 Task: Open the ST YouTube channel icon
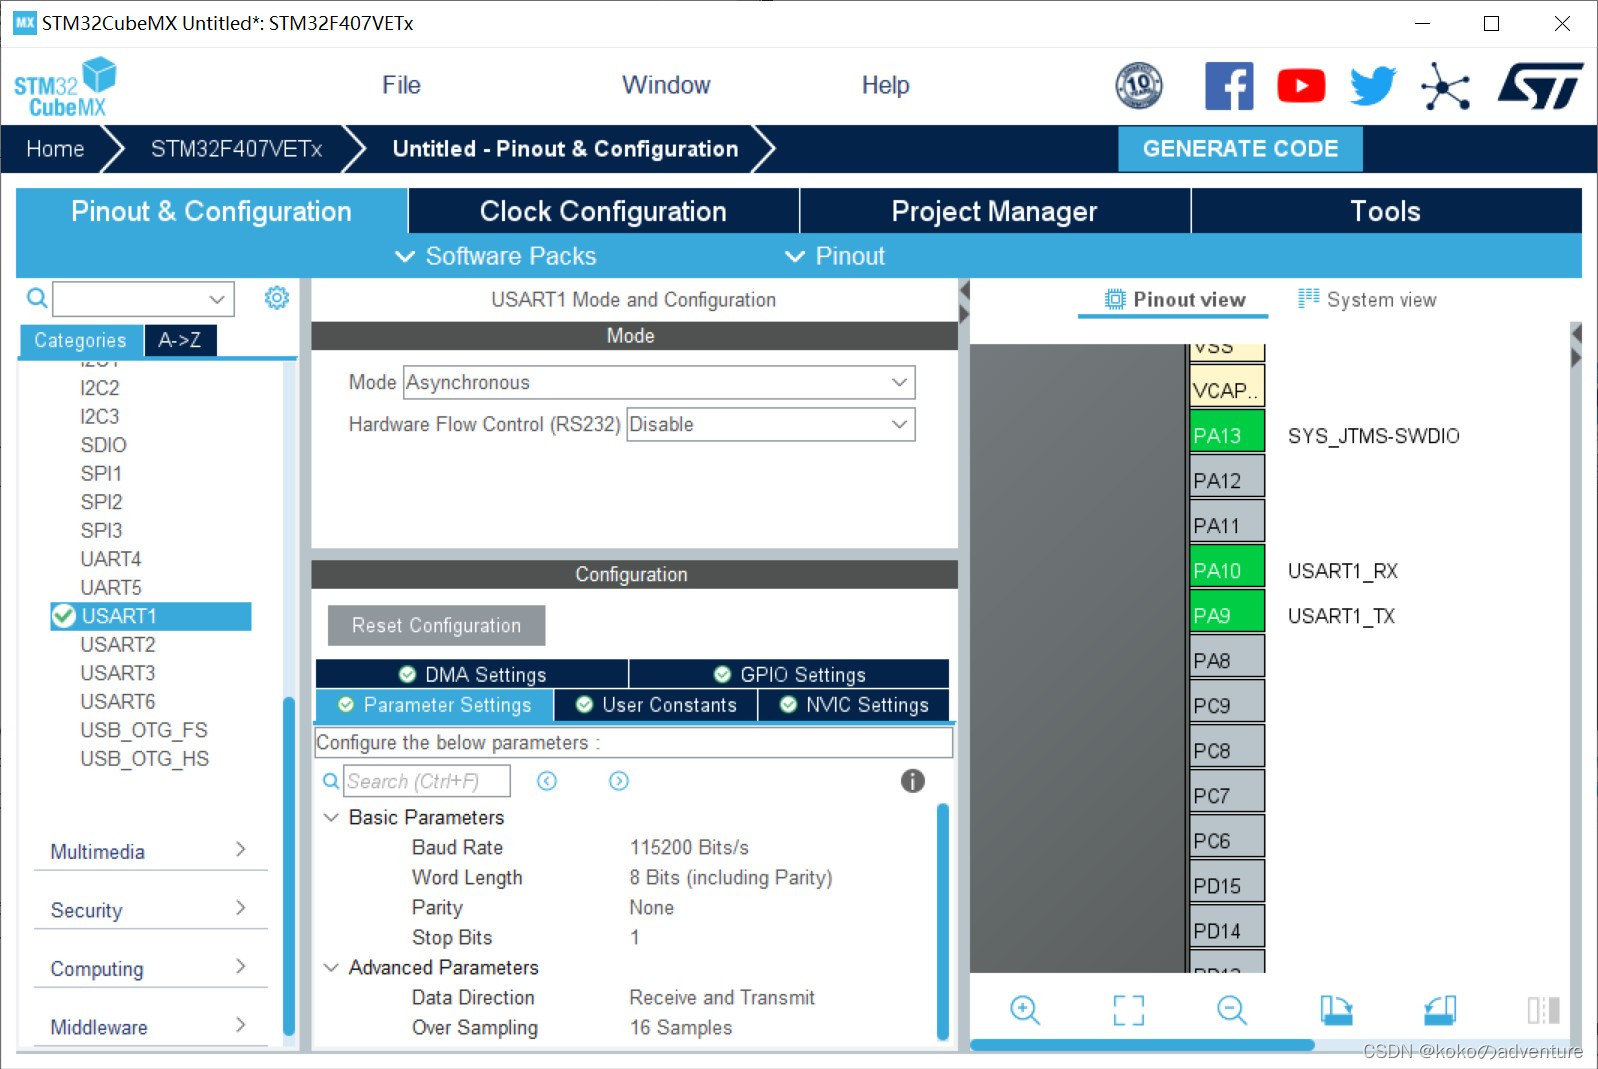tap(1301, 86)
